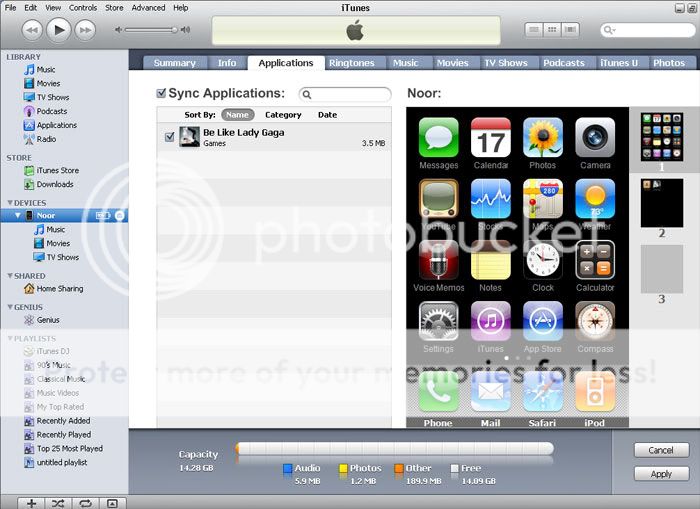This screenshot has height=509, width=700.
Task: Collapse the Playlists section
Action: pos(9,338)
